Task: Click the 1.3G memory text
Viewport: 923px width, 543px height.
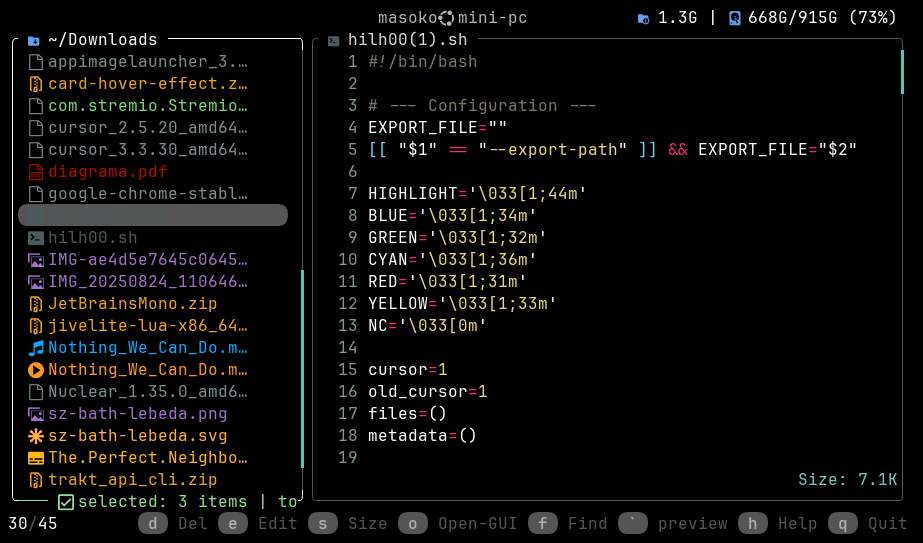Action: 678,18
